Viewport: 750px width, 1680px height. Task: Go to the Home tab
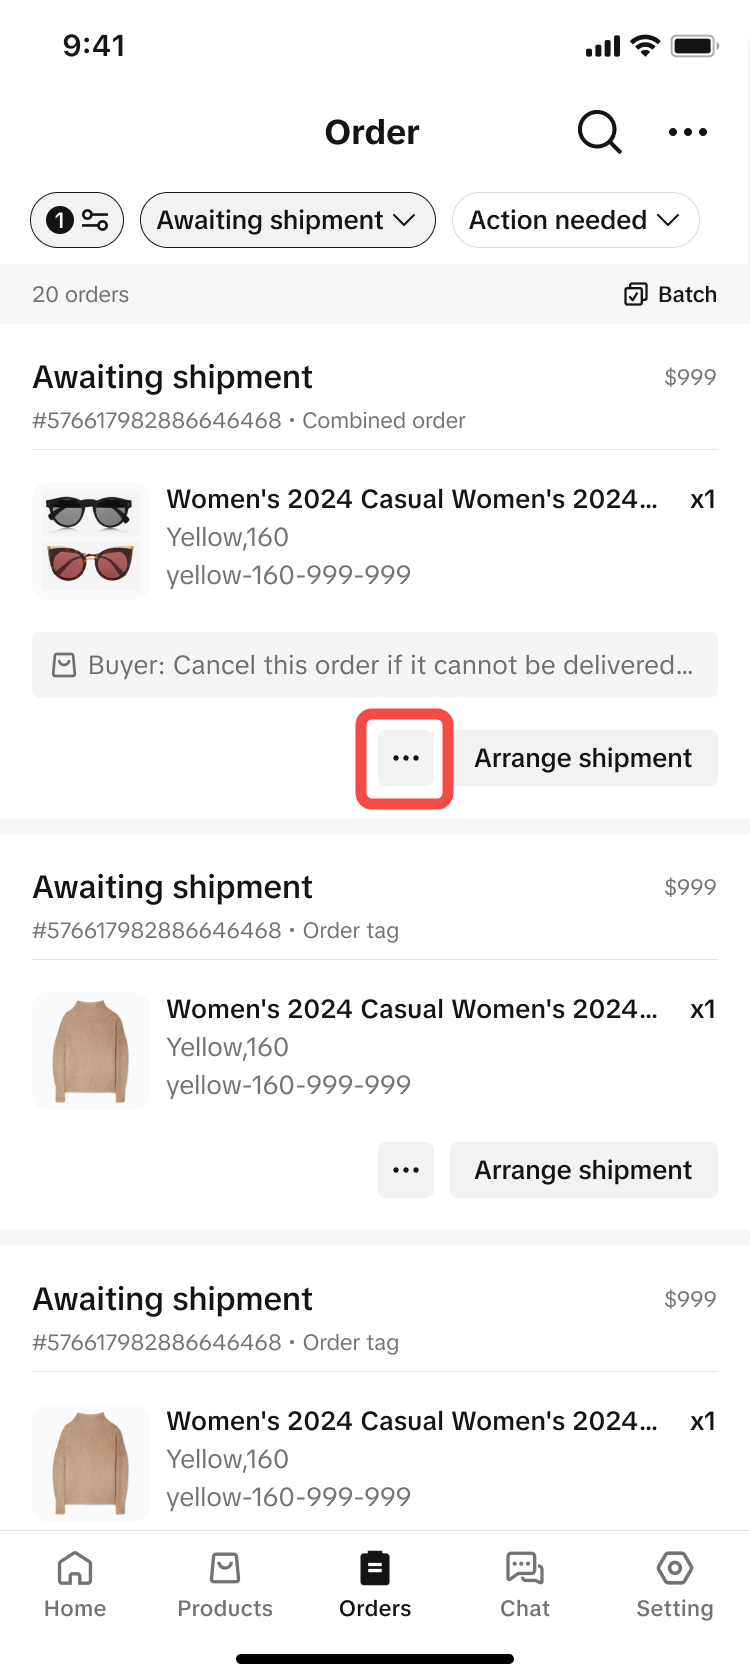tap(75, 1585)
